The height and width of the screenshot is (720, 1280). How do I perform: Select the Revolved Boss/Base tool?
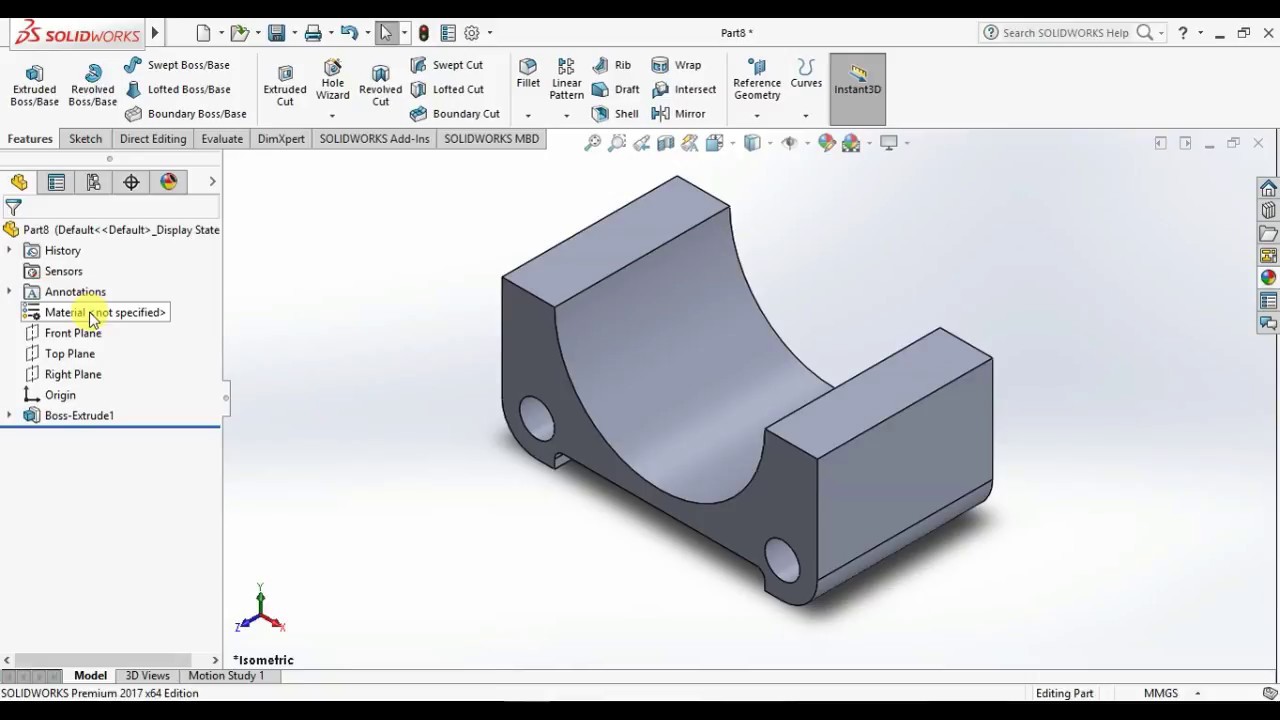(93, 86)
